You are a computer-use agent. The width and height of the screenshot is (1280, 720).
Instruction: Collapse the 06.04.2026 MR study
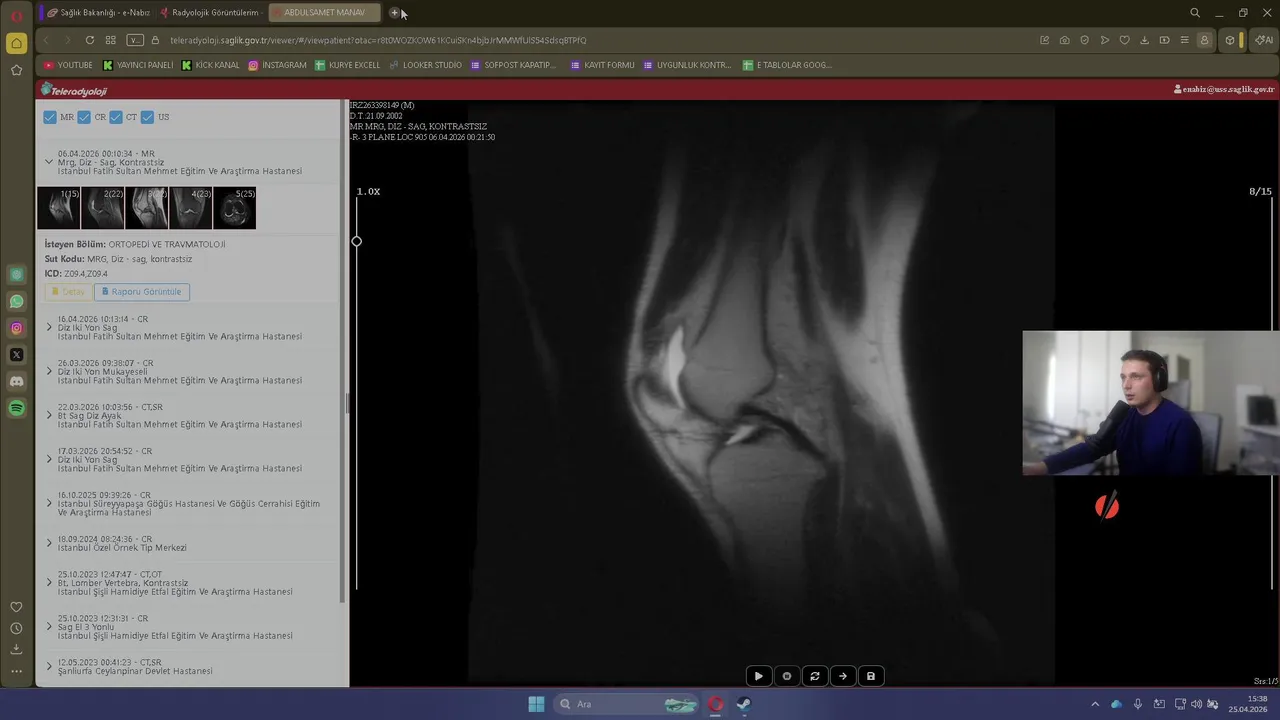[49, 162]
